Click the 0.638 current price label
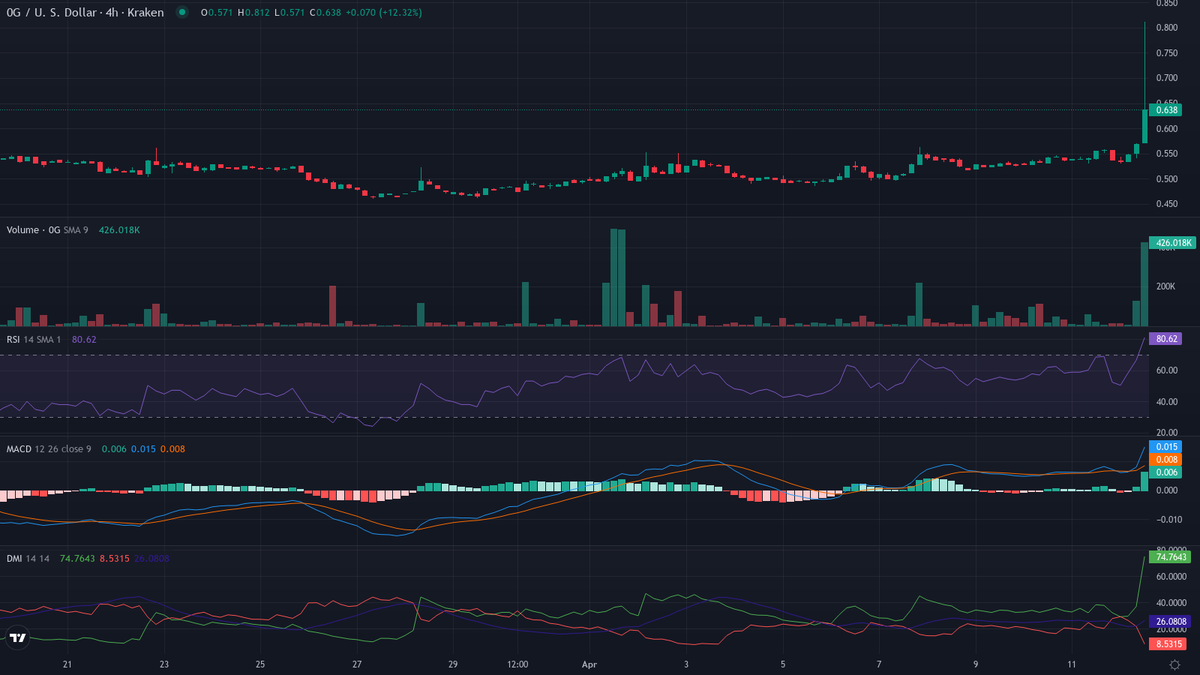This screenshot has width=1200, height=675. point(1166,110)
